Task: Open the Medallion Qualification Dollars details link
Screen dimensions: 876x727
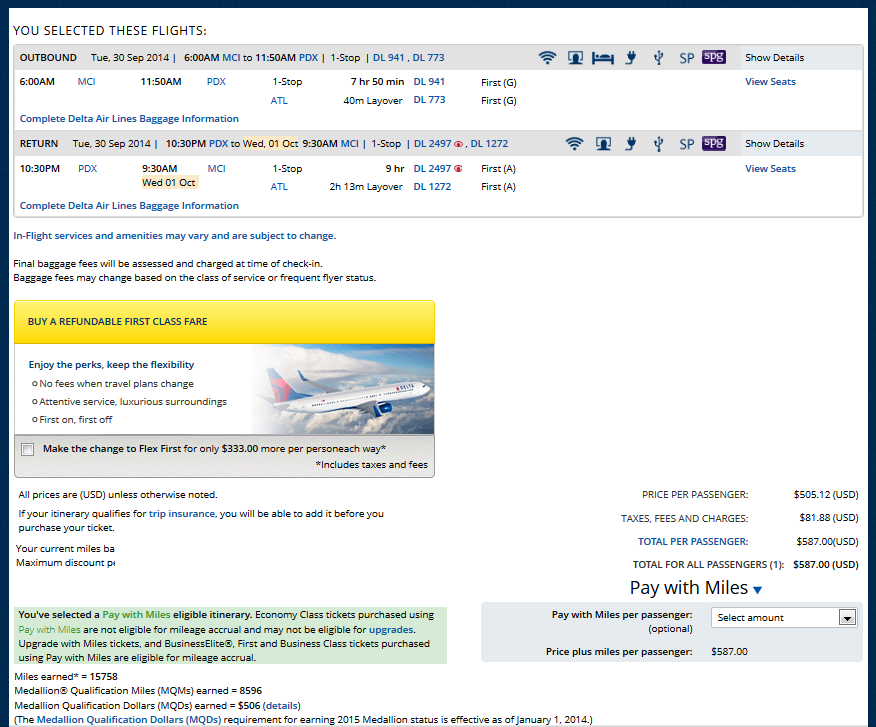Action: 281,706
